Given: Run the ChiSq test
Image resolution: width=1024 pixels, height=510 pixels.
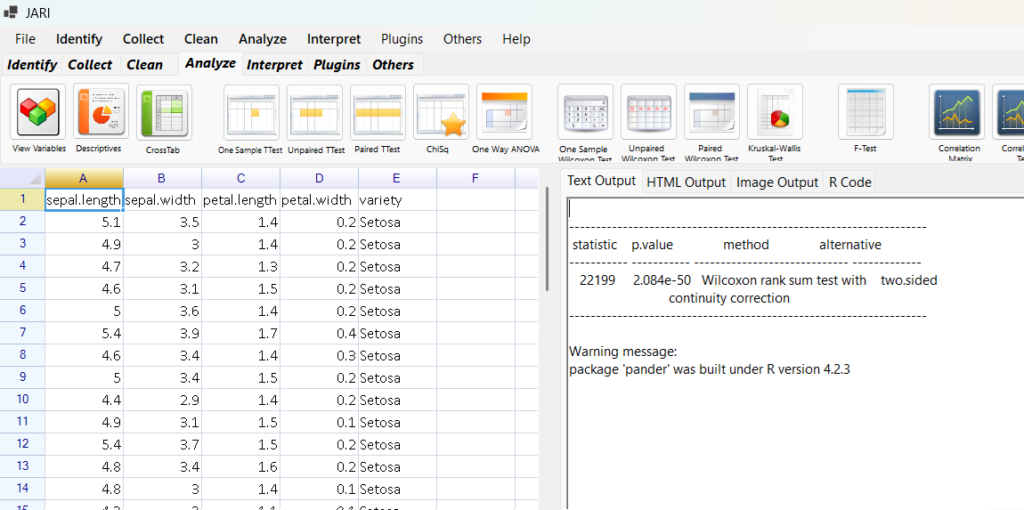Looking at the screenshot, I should 441,113.
